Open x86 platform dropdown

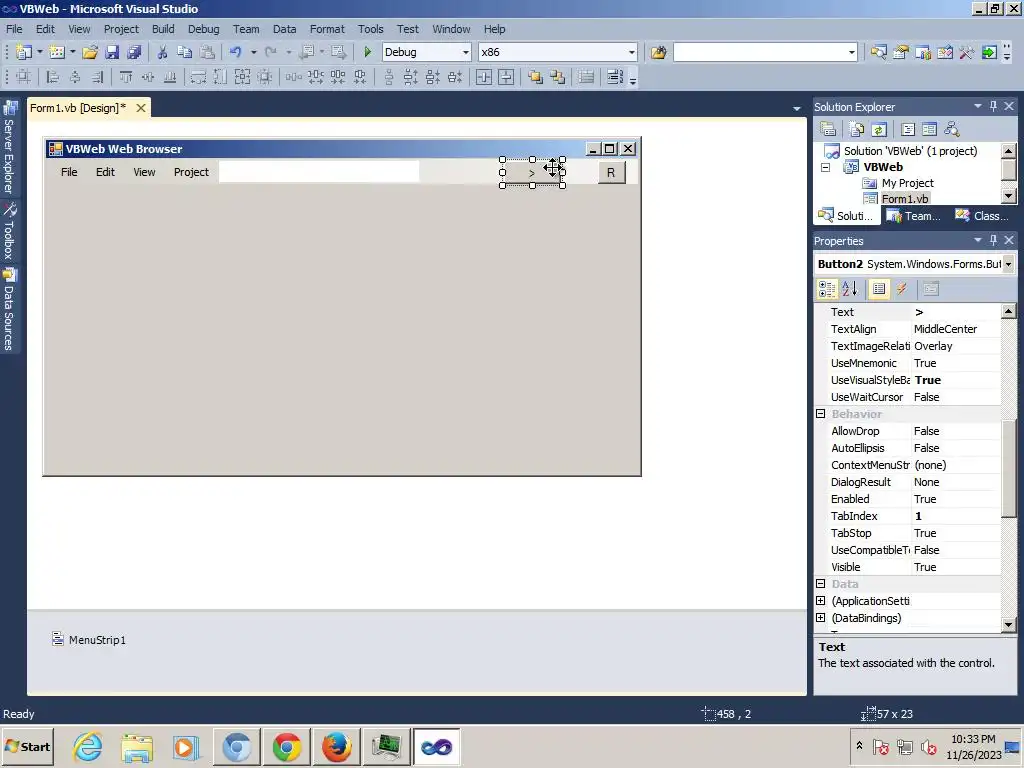632,52
